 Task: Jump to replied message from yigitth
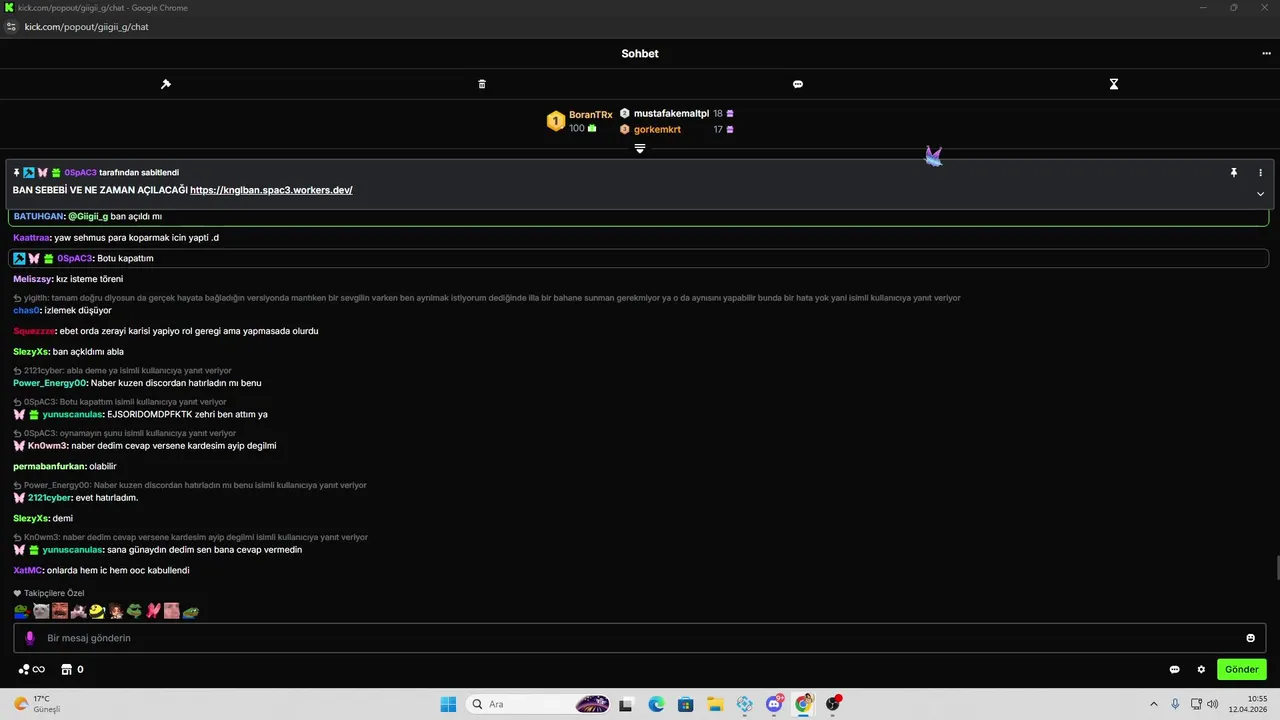click(487, 298)
